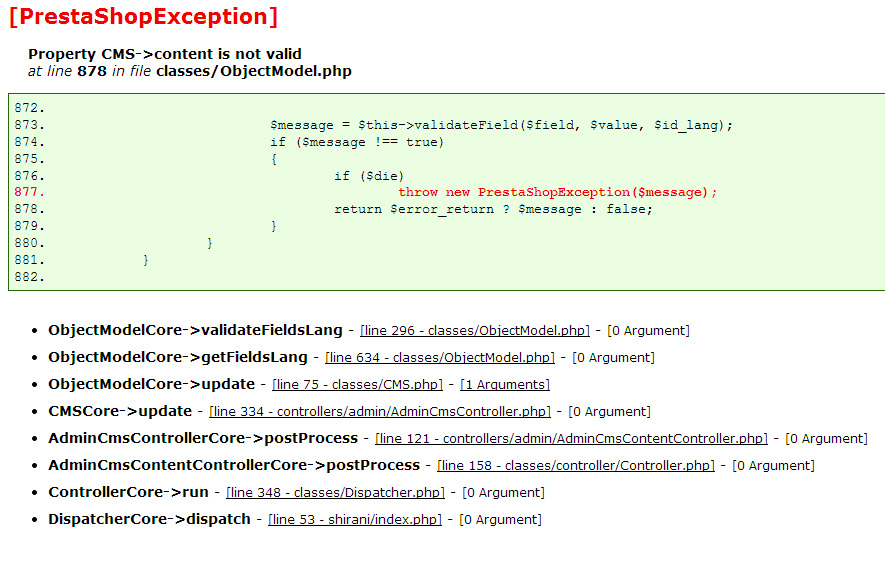Click the red throw new PrestaShopException code line
Viewport: 885px width, 566px height.
[x=558, y=192]
